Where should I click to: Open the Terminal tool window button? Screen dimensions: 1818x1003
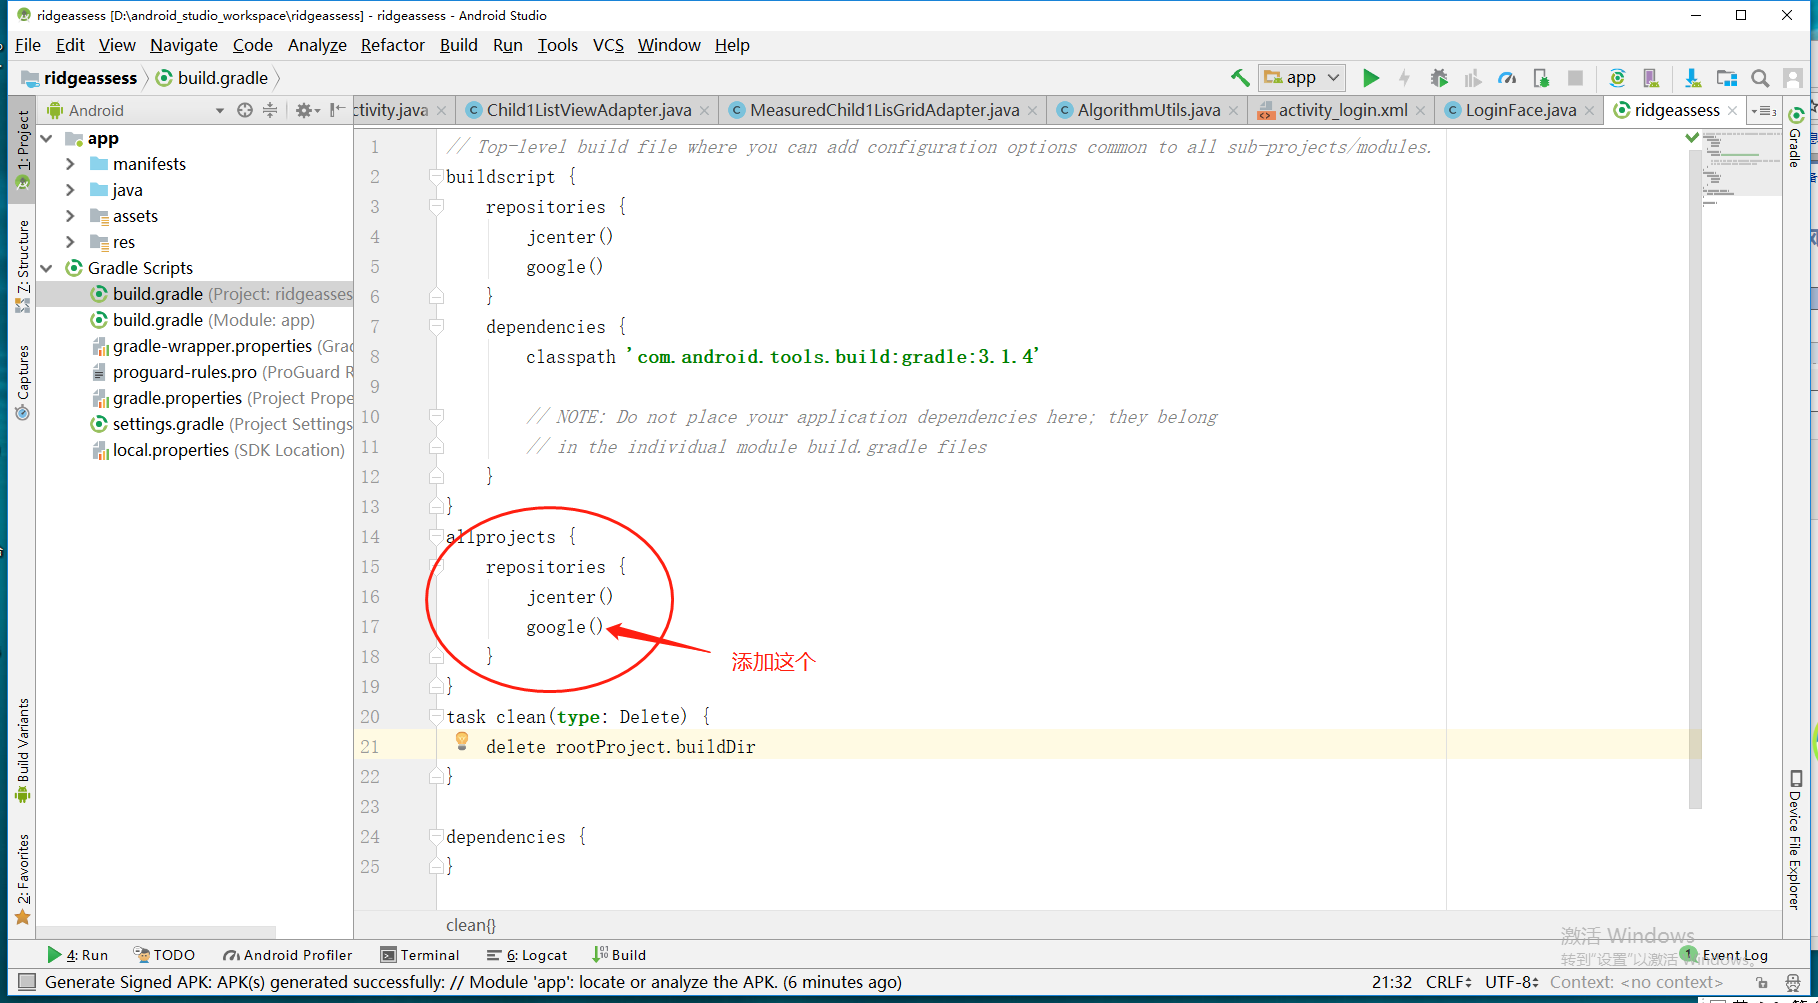420,955
